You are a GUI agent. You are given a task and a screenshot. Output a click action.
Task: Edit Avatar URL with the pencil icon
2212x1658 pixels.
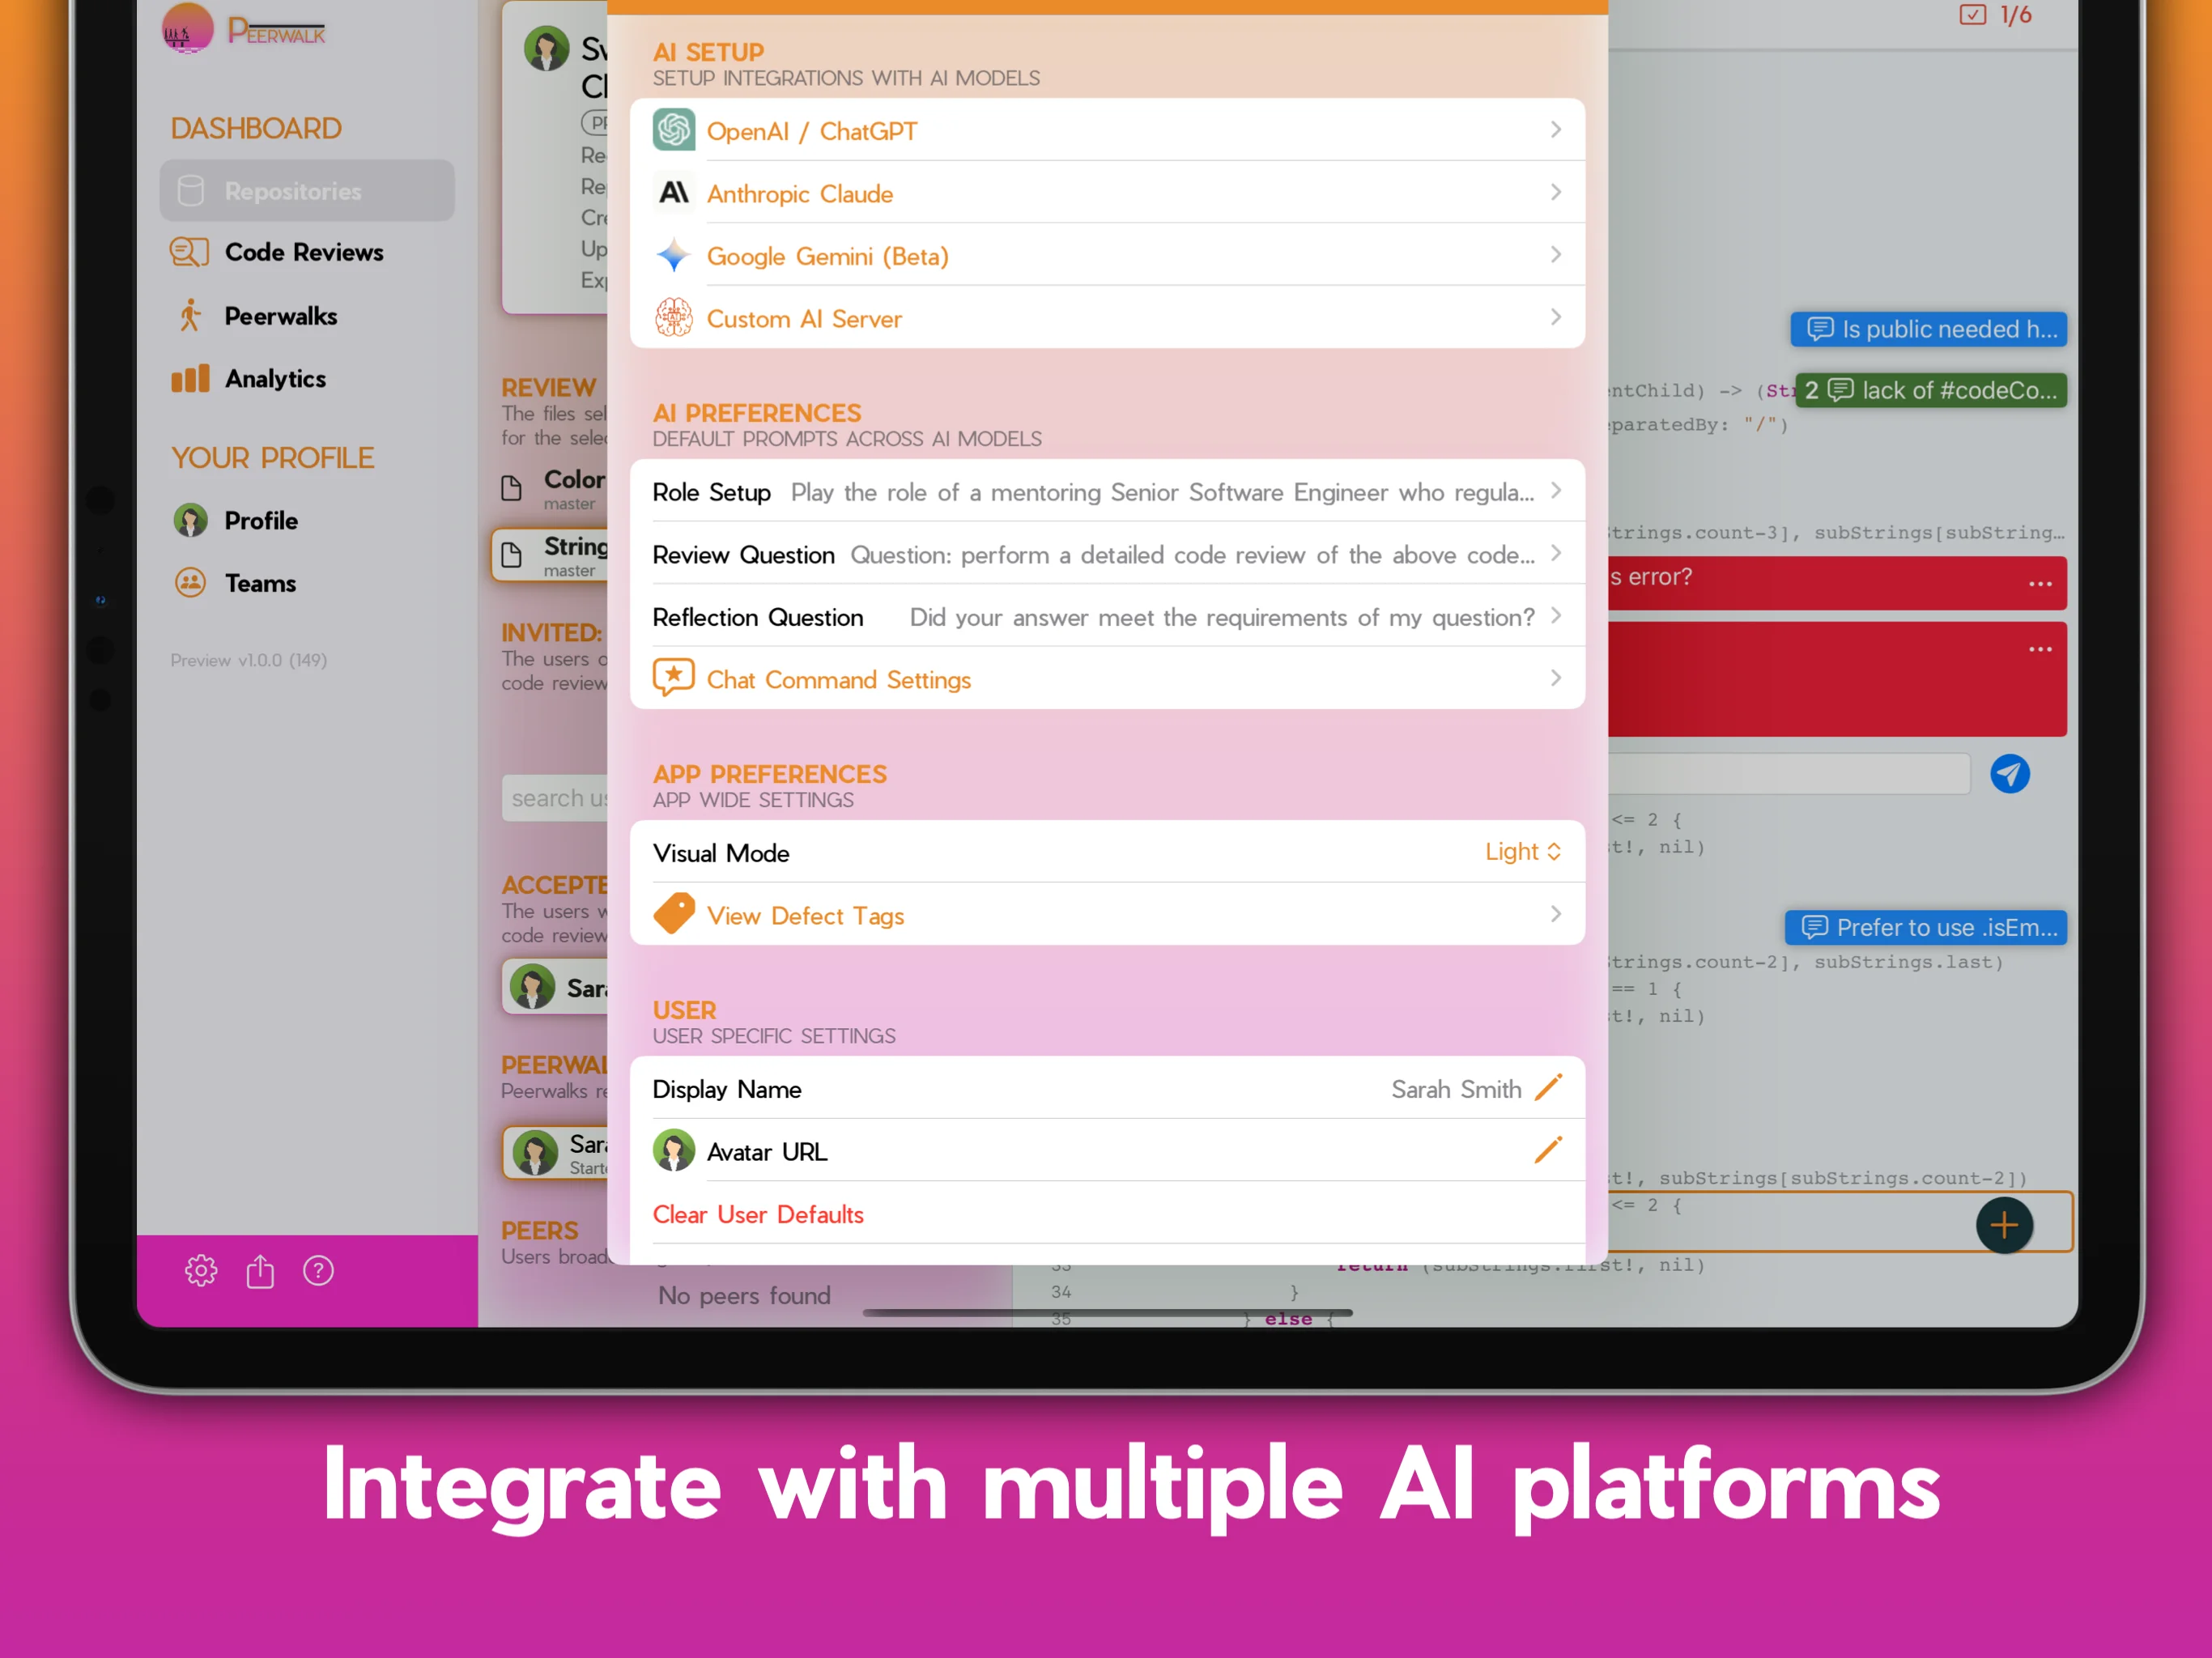[1549, 1151]
